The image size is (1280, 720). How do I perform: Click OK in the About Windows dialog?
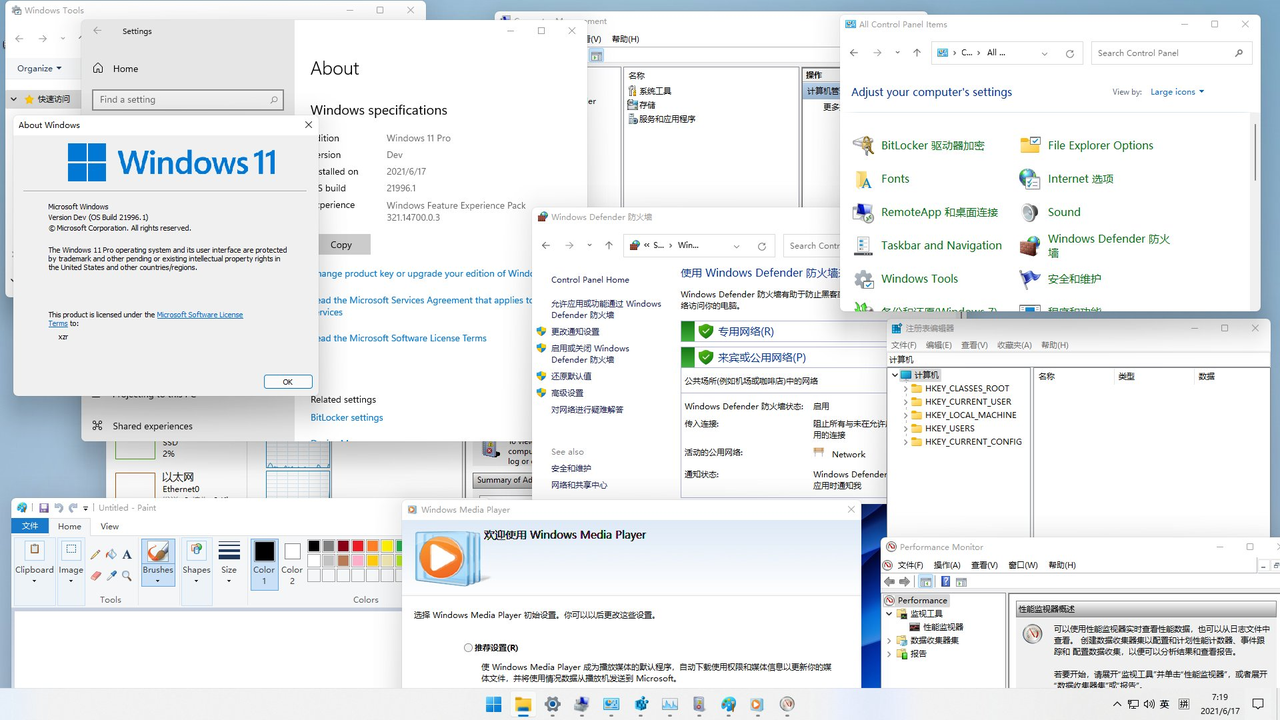click(287, 381)
